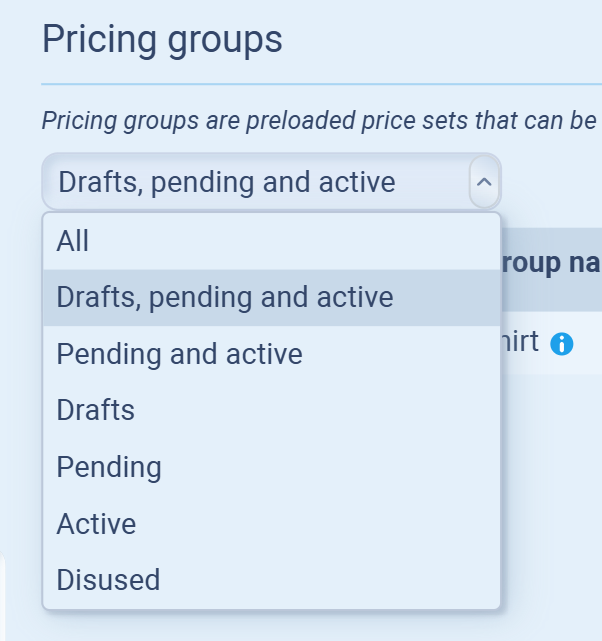
Task: Click the 'Pricing groups' page heading
Action: [162, 41]
